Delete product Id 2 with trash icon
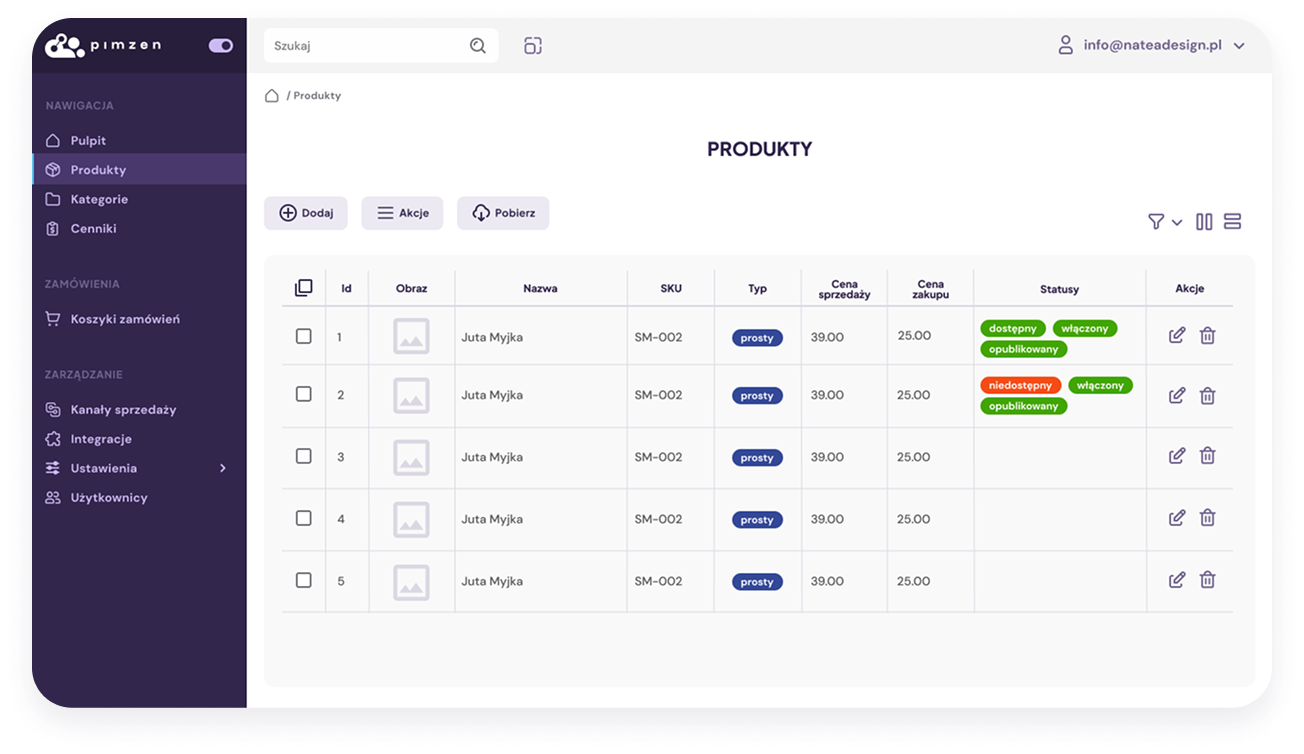This screenshot has height=754, width=1304. click(x=1207, y=395)
